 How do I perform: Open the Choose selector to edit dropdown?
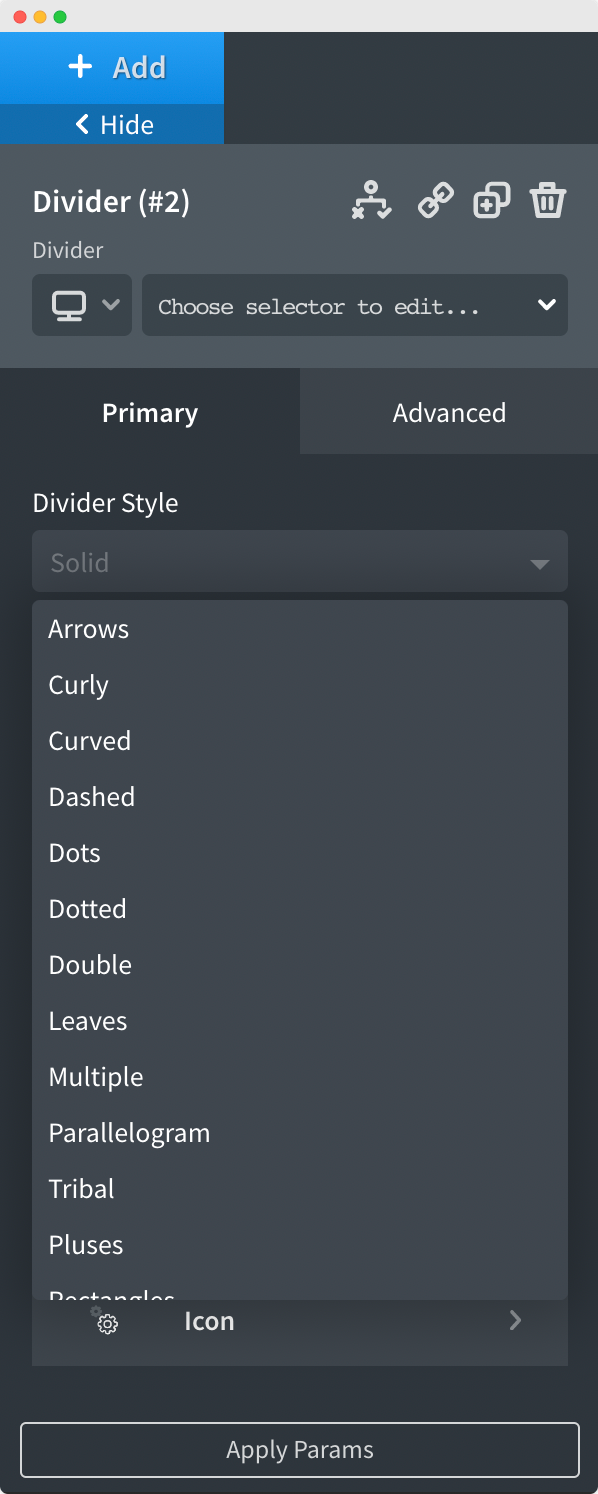pos(355,305)
